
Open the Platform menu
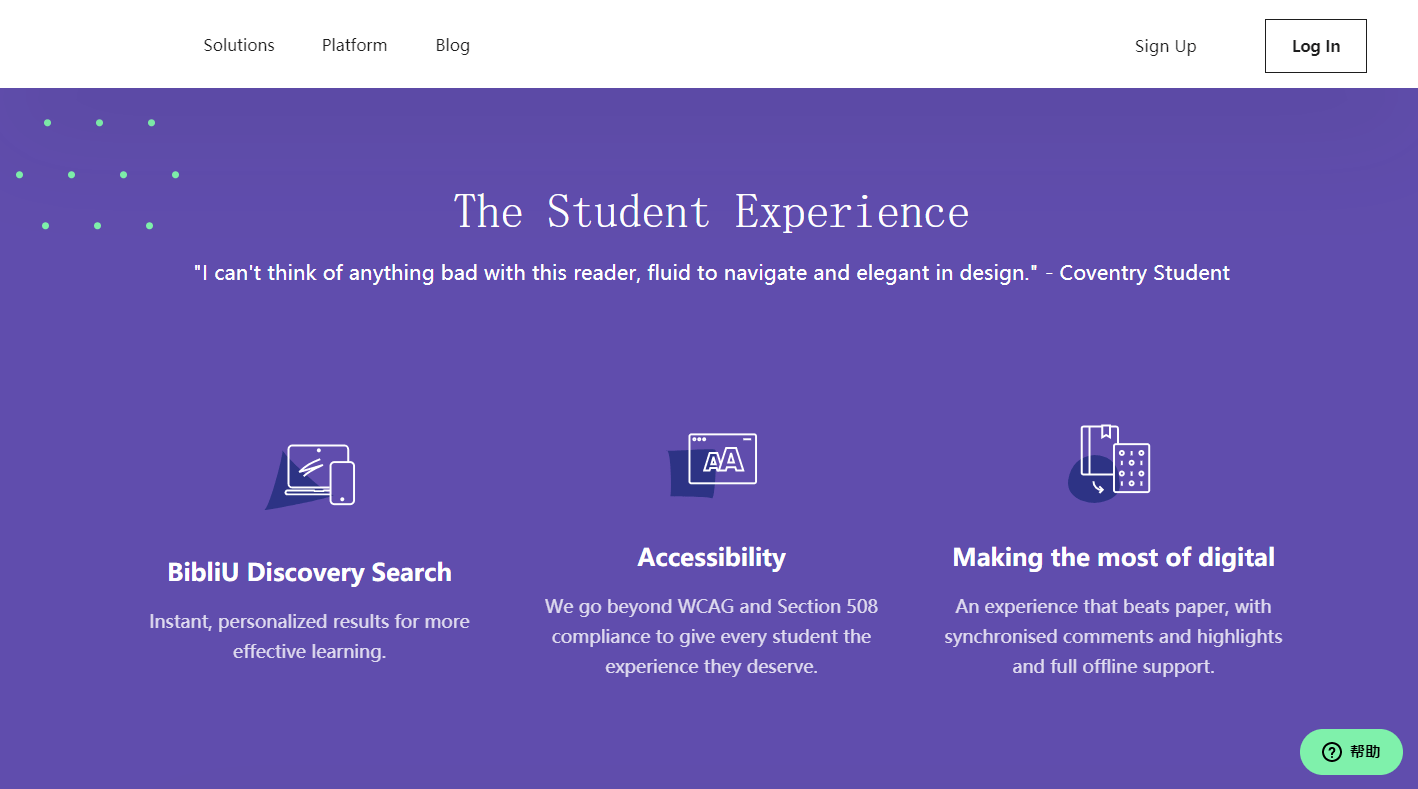tap(354, 45)
